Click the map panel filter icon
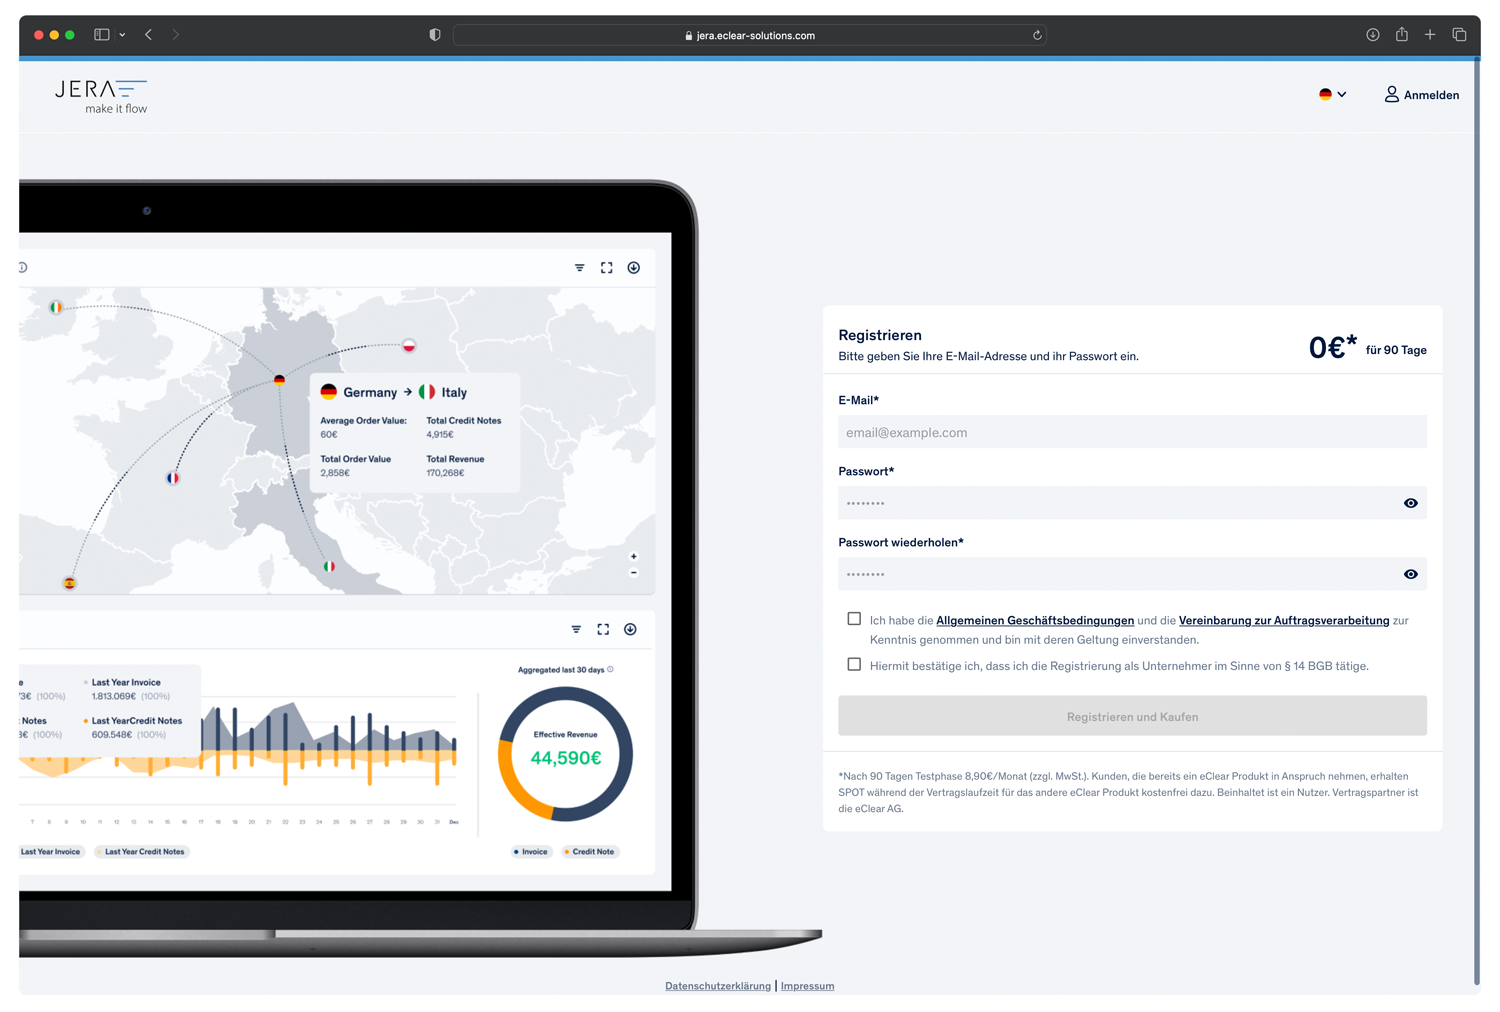Viewport: 1500px width, 1012px height. pos(580,268)
